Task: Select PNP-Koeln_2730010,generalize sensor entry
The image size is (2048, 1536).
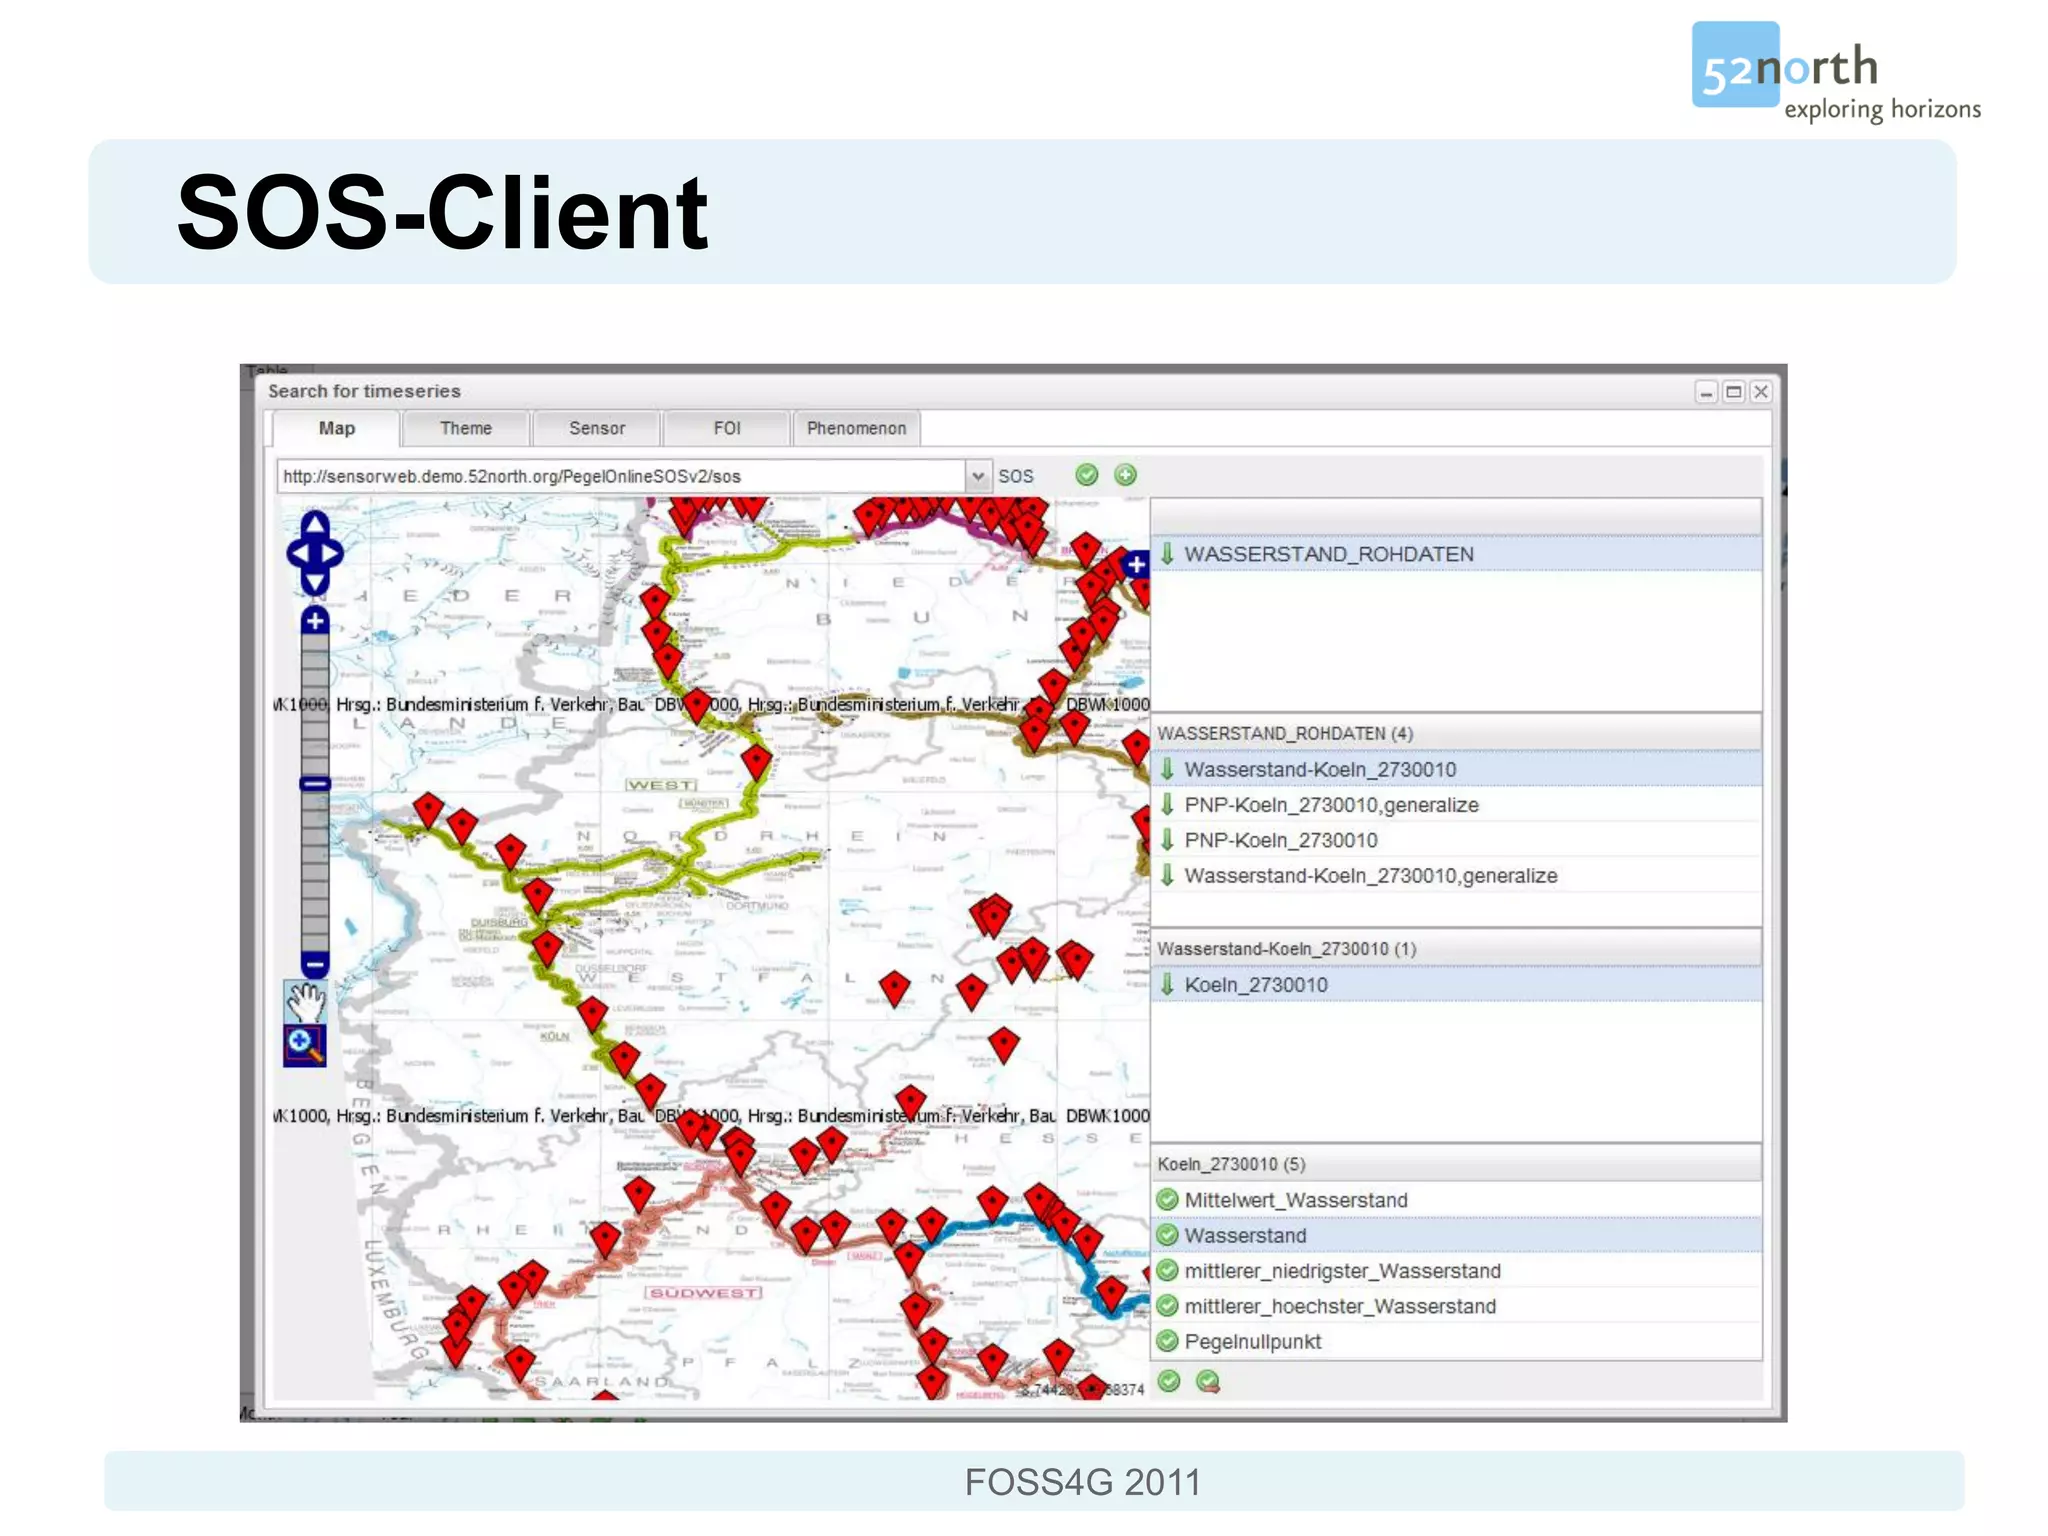Action: [x=1331, y=805]
